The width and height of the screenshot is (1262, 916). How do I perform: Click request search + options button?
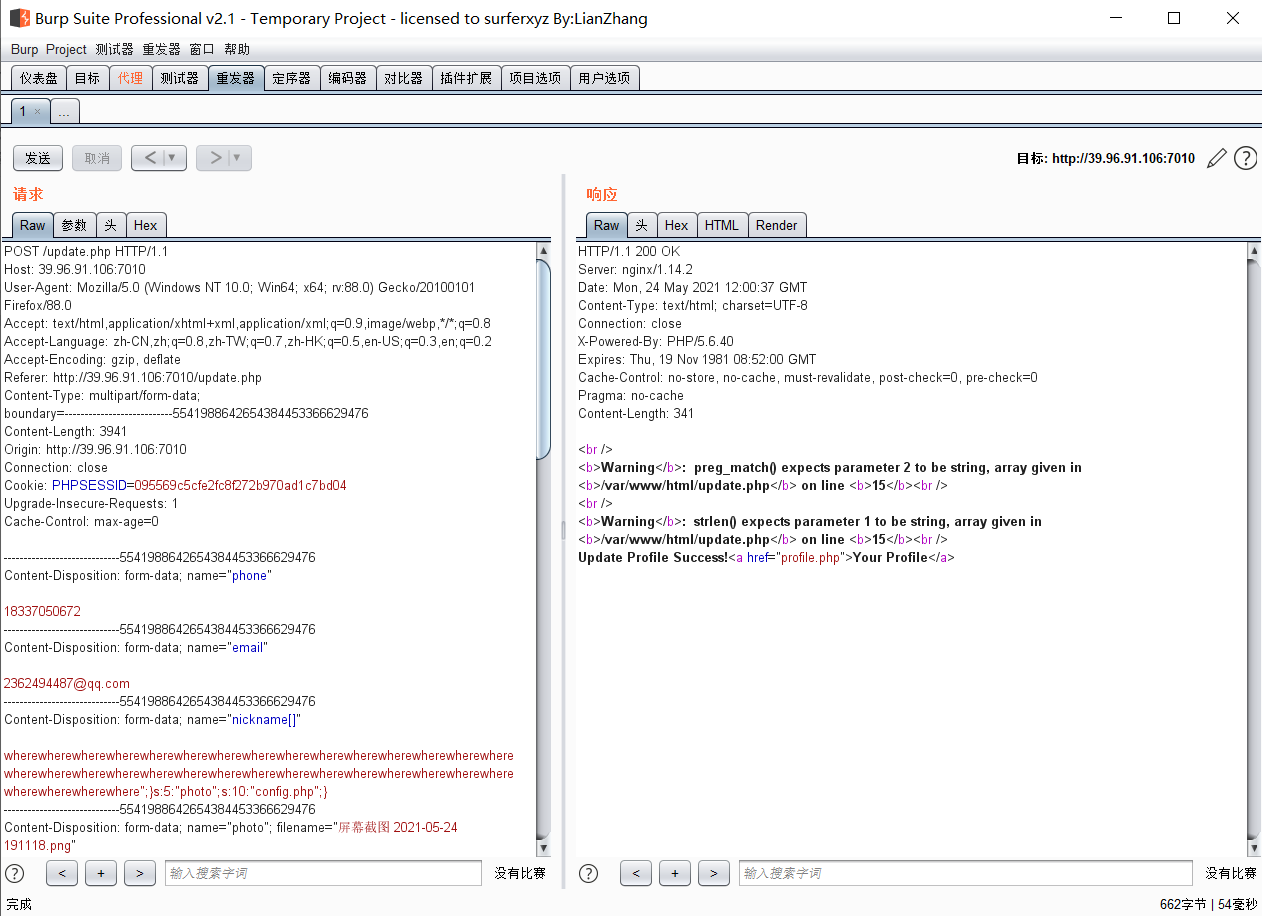pyautogui.click(x=101, y=873)
